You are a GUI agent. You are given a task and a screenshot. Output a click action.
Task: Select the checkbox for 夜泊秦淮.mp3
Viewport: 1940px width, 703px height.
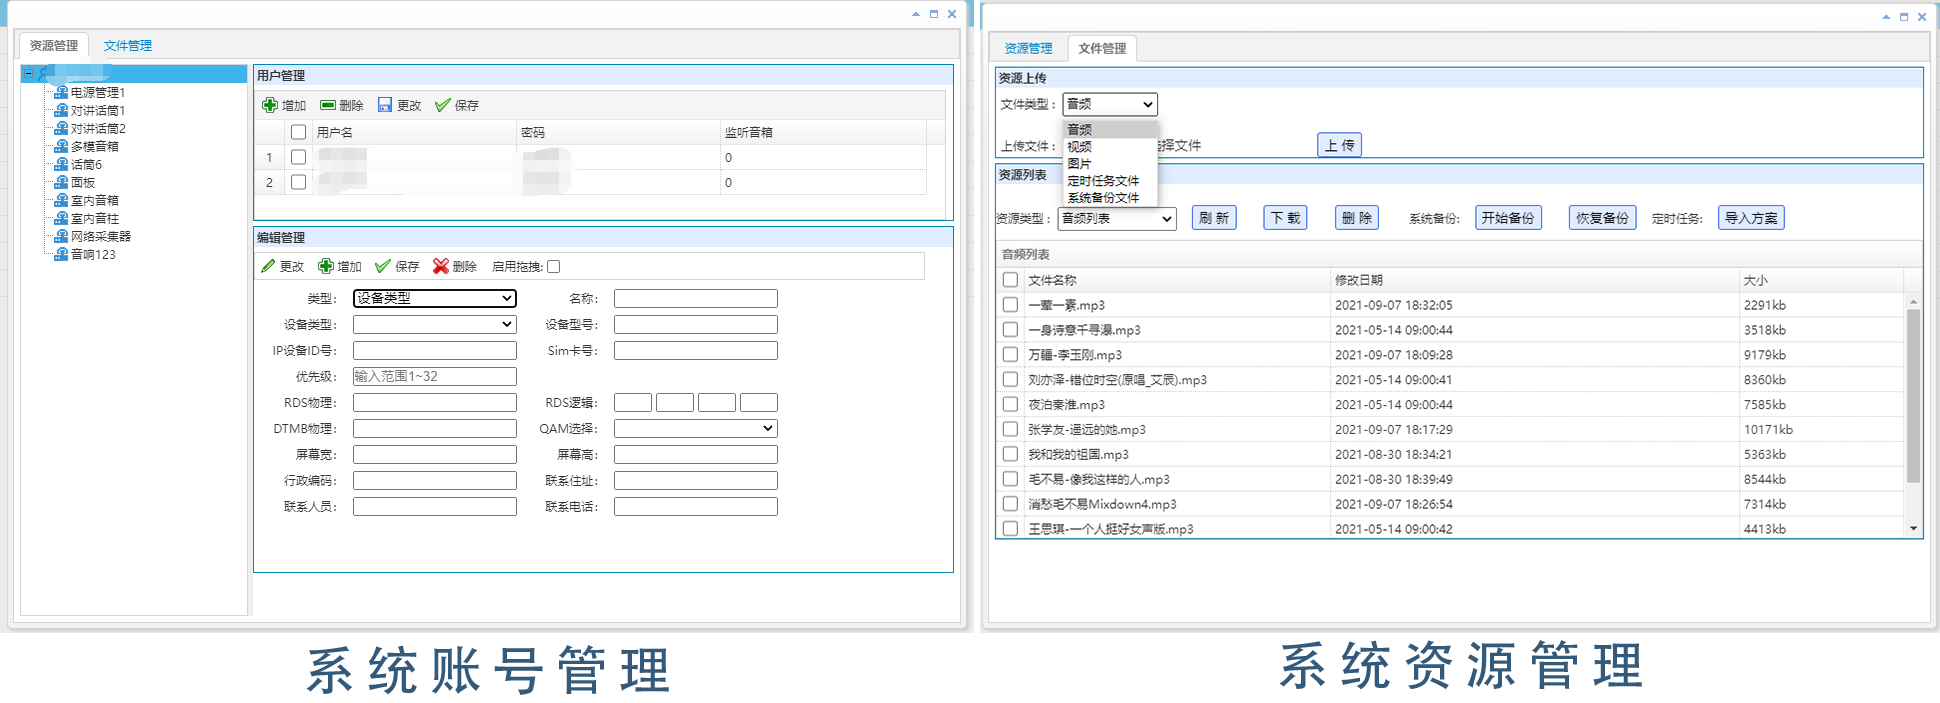coord(1011,404)
